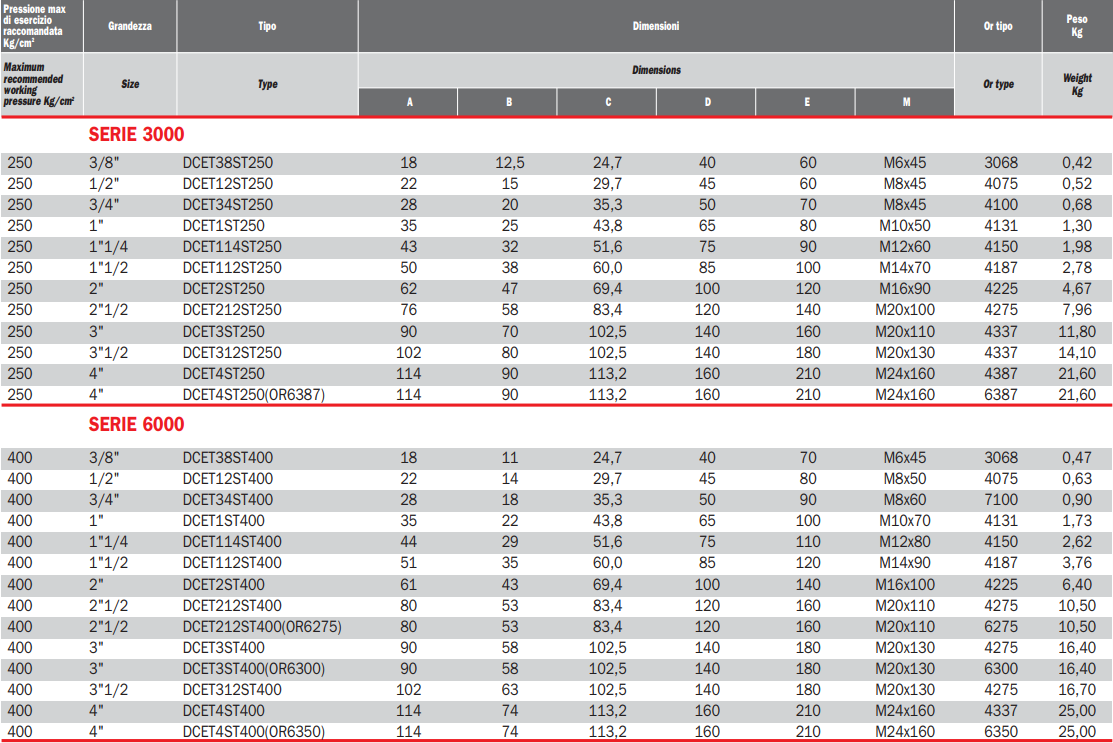This screenshot has height=743, width=1113.
Task: Click the Or tipo column header
Action: [x=997, y=26]
